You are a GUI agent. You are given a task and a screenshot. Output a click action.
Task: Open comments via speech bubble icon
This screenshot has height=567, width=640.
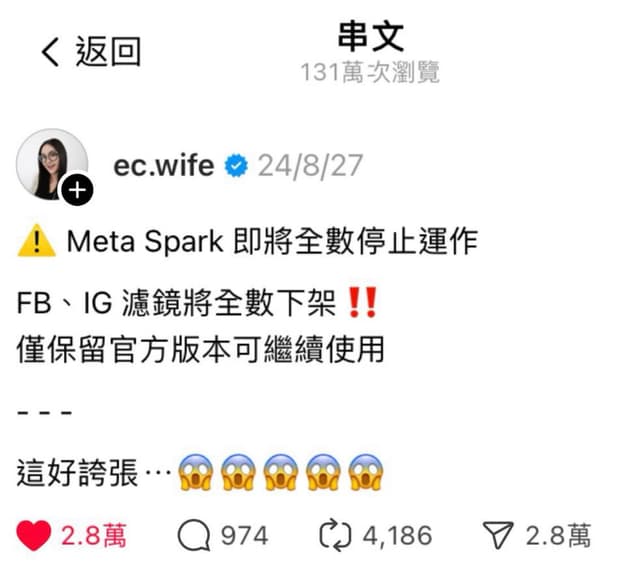[x=194, y=535]
